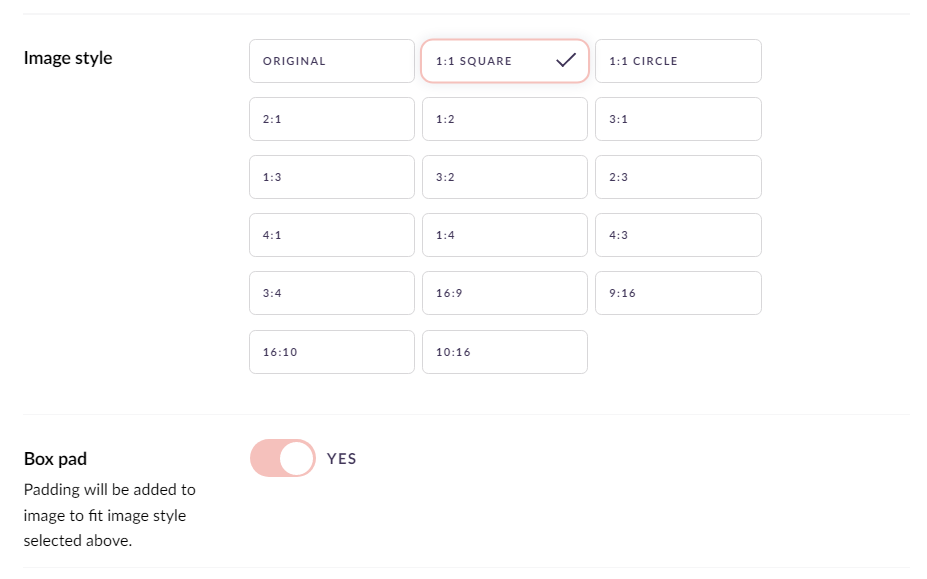
Task: Click the 1:1 Square selected option
Action: click(505, 61)
